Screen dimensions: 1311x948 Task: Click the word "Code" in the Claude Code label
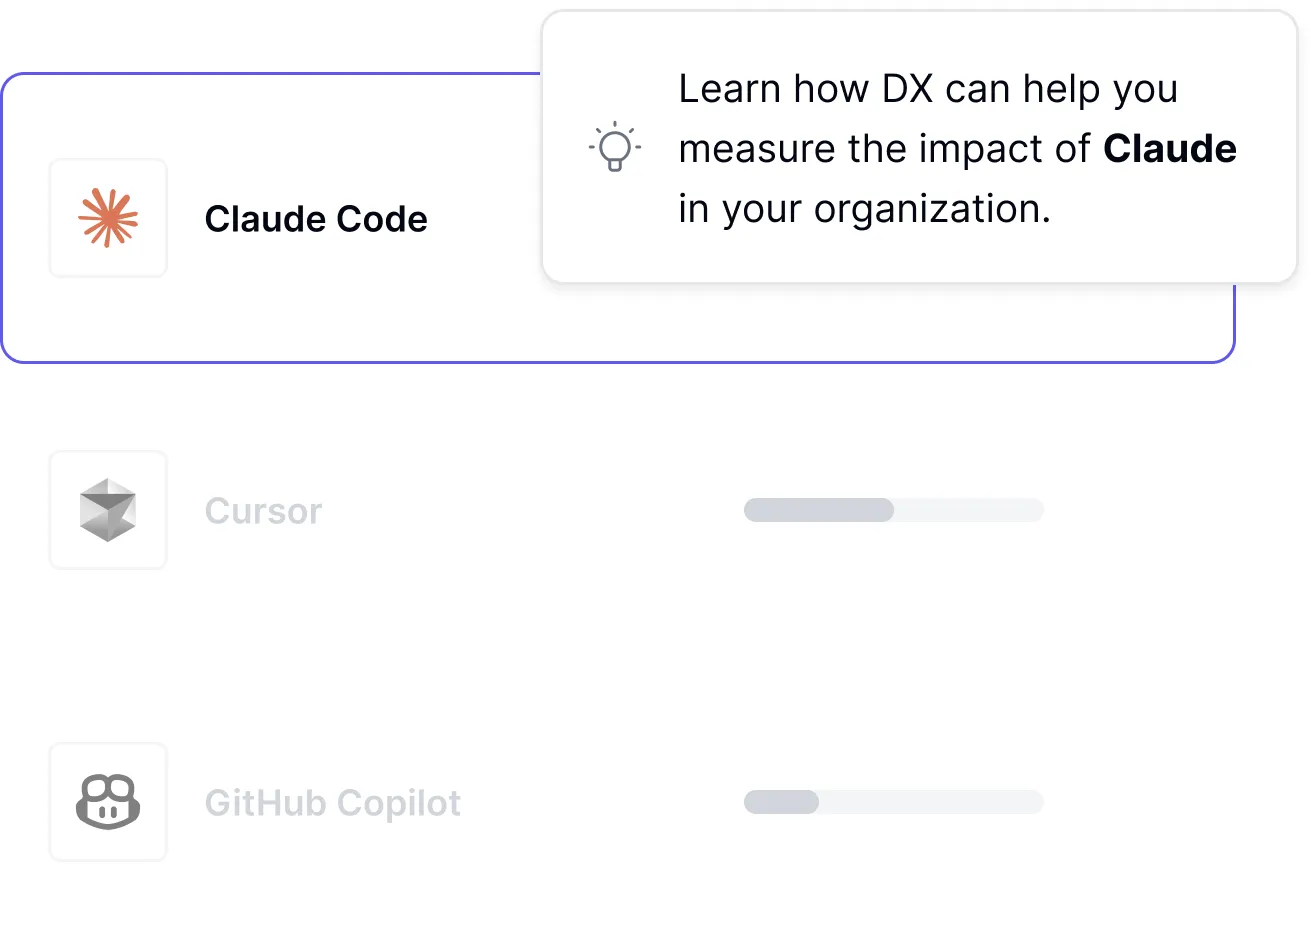(x=381, y=219)
